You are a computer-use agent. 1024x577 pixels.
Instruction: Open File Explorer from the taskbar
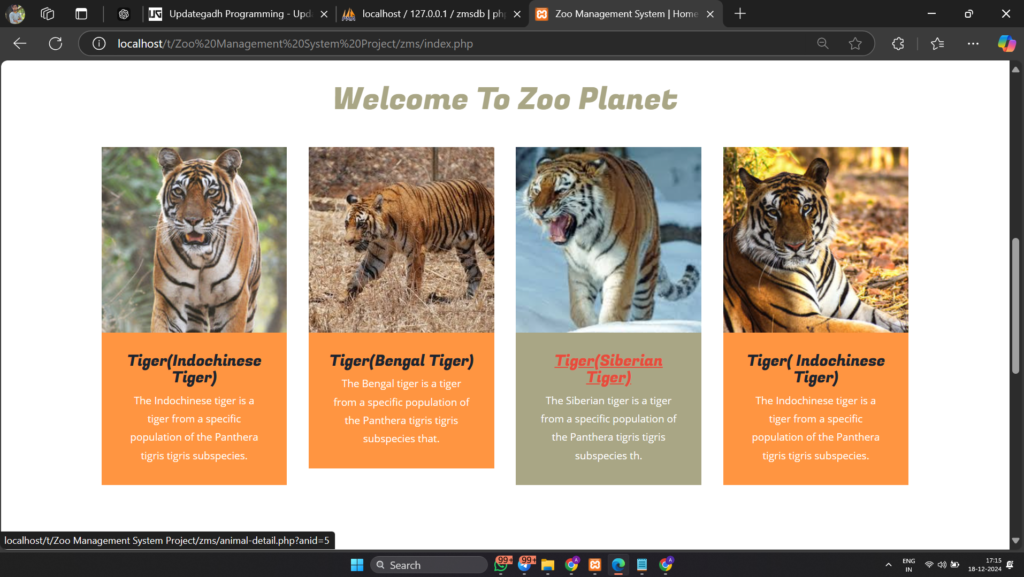547,565
